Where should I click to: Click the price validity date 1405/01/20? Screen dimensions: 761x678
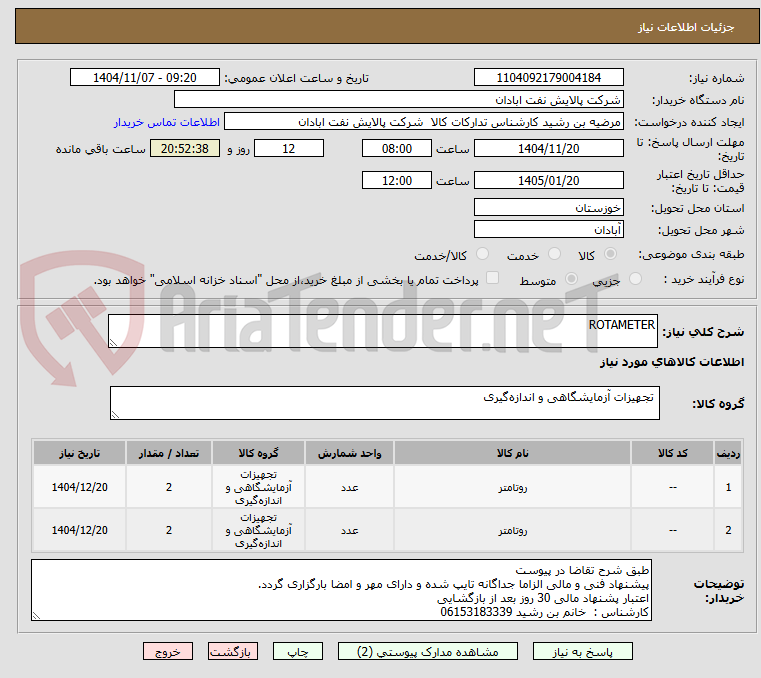pyautogui.click(x=548, y=181)
